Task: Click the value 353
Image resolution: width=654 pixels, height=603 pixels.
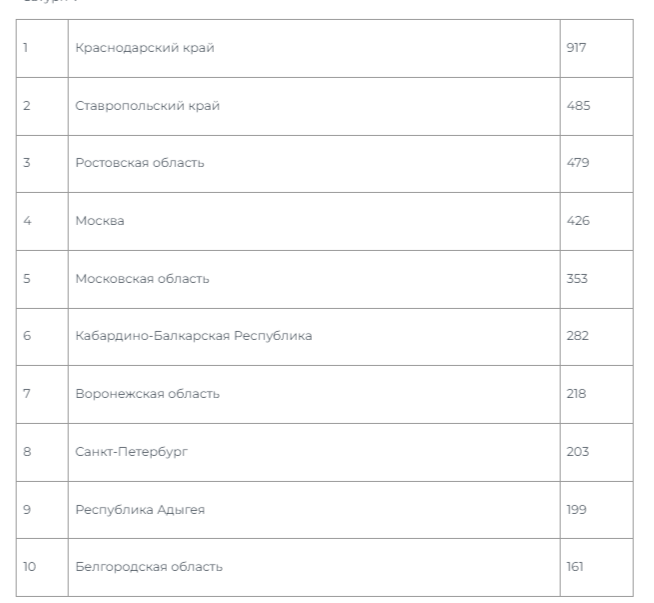Action: [577, 279]
